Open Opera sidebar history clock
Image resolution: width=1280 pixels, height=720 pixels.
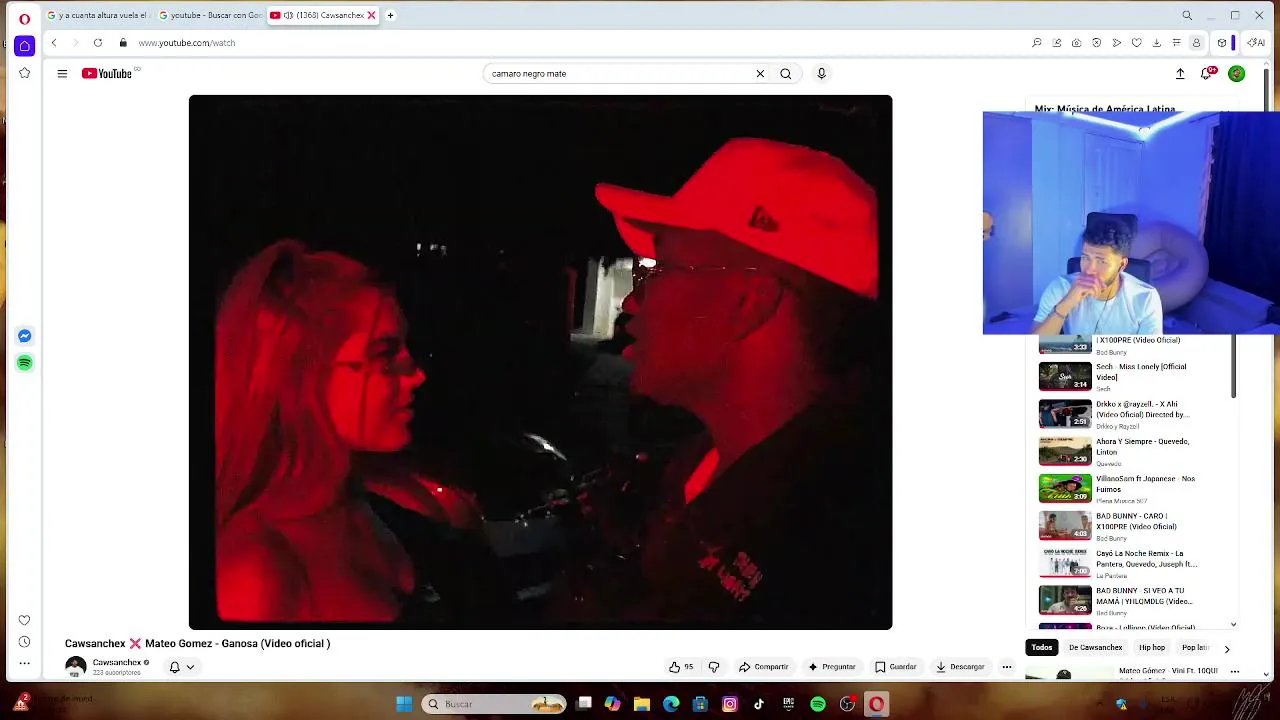point(24,642)
